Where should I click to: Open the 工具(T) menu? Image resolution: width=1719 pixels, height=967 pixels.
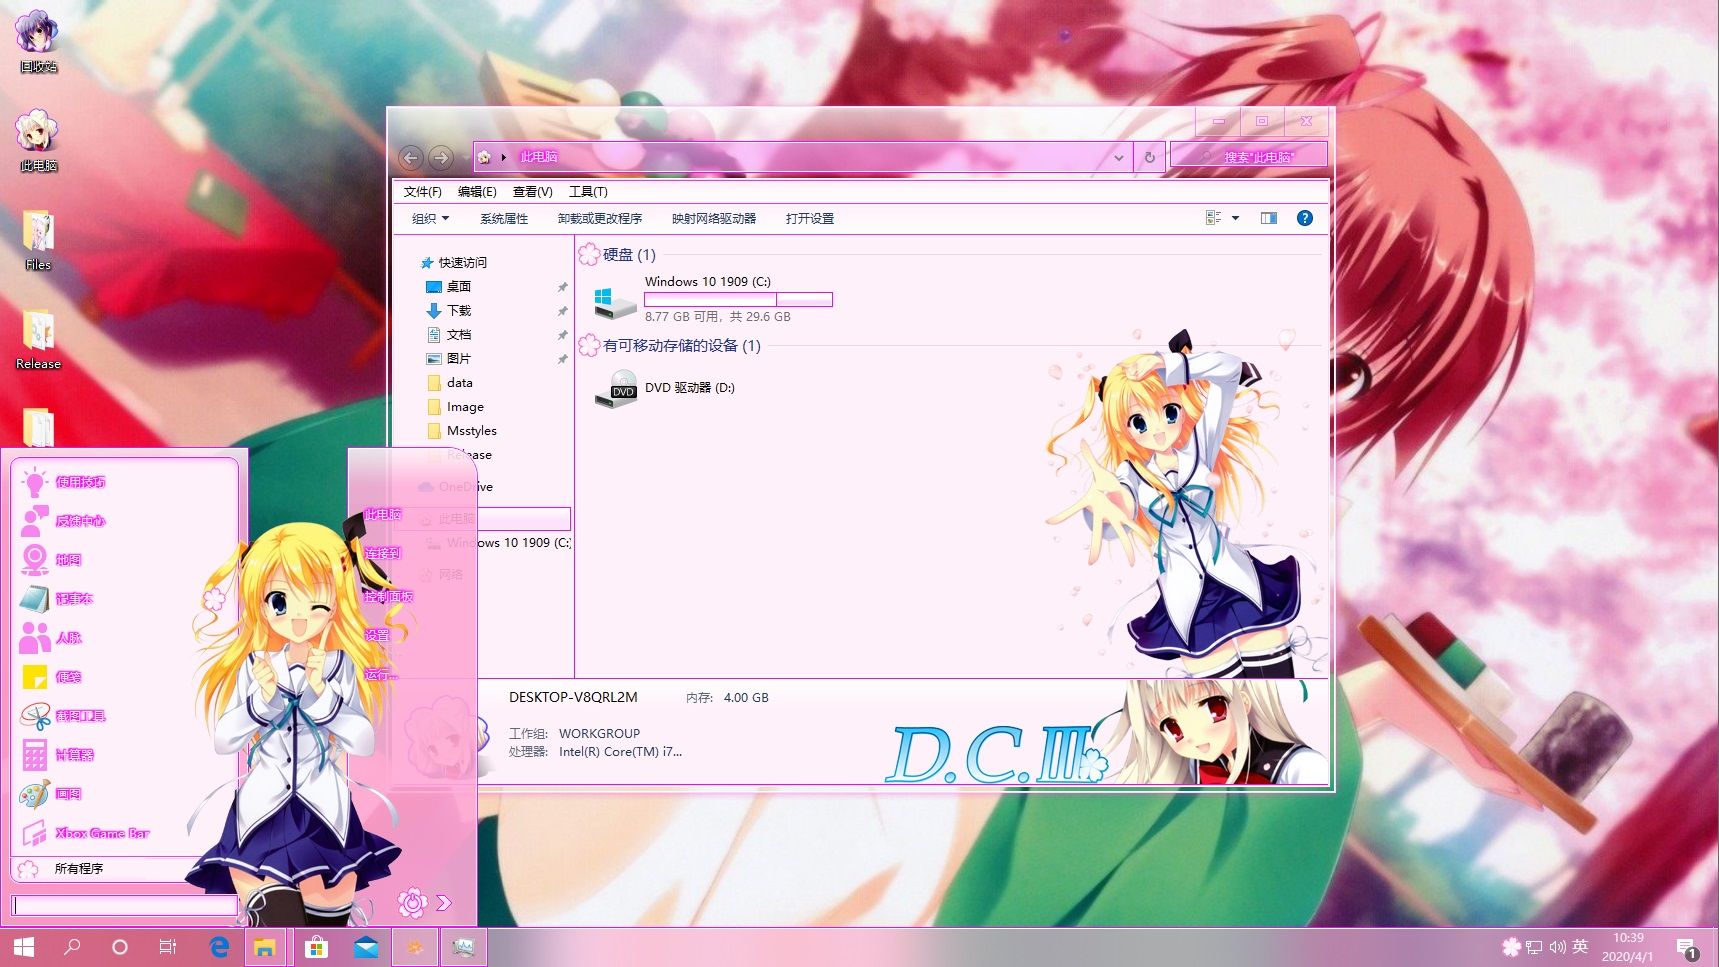[588, 191]
